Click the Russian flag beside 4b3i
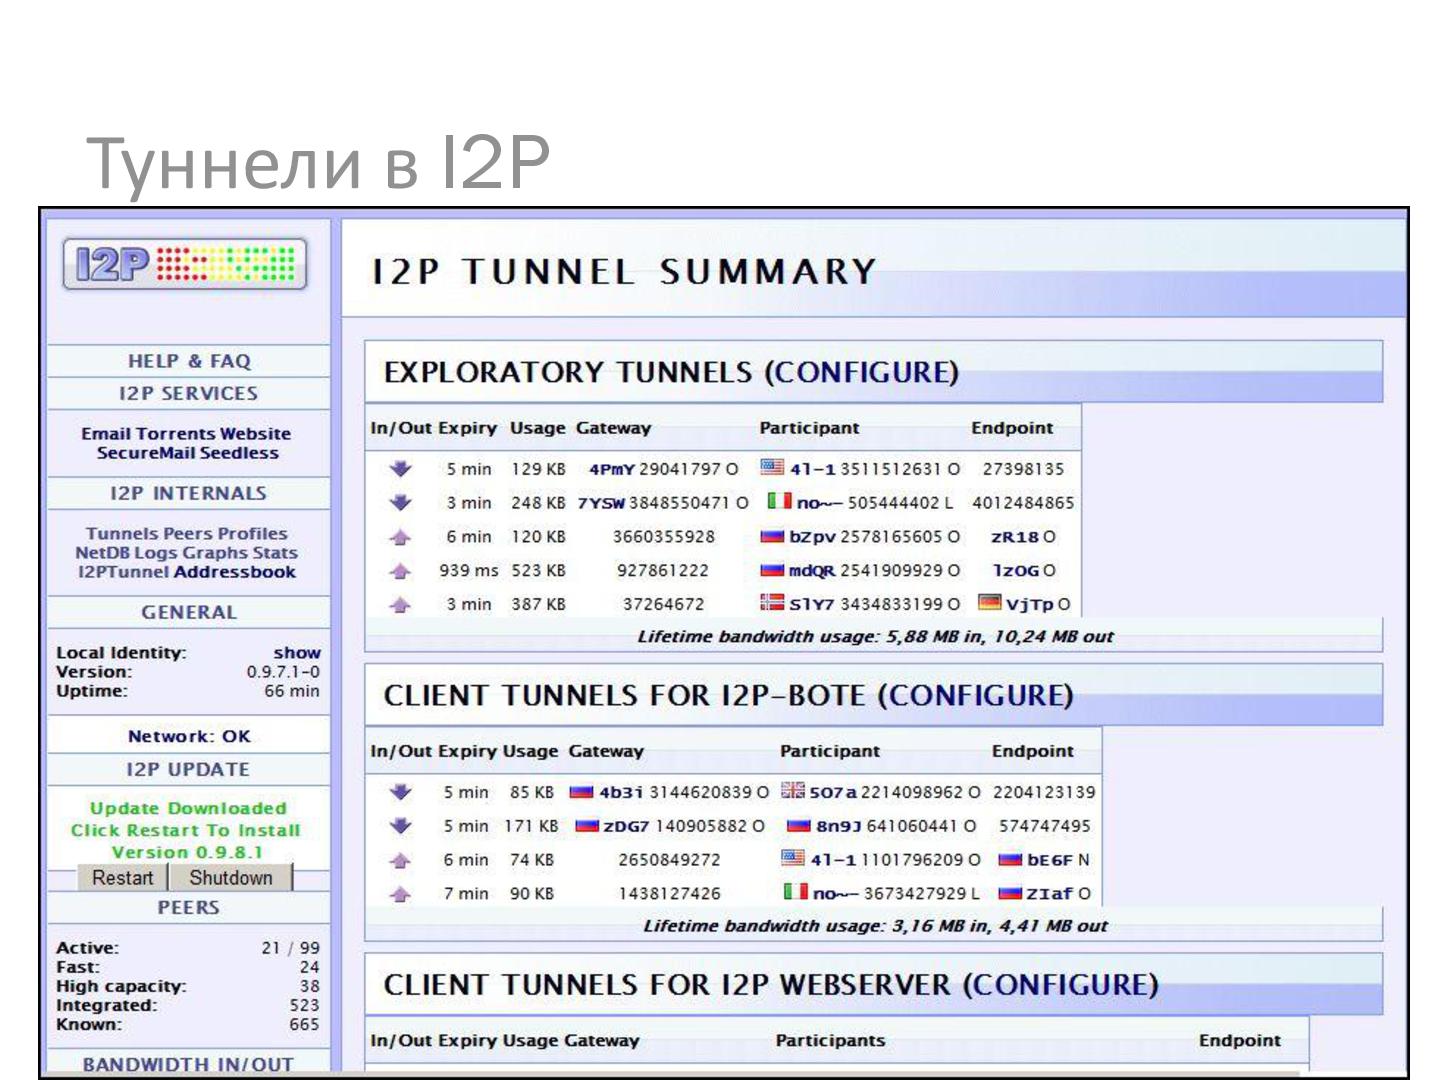 (582, 792)
